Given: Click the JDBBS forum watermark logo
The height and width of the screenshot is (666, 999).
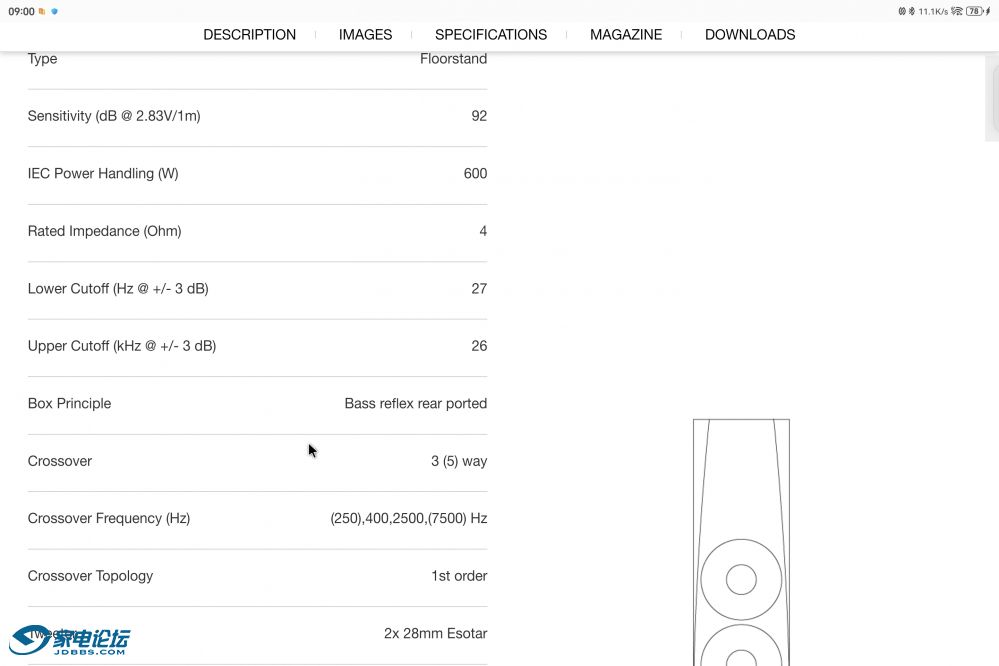Looking at the screenshot, I should point(70,640).
